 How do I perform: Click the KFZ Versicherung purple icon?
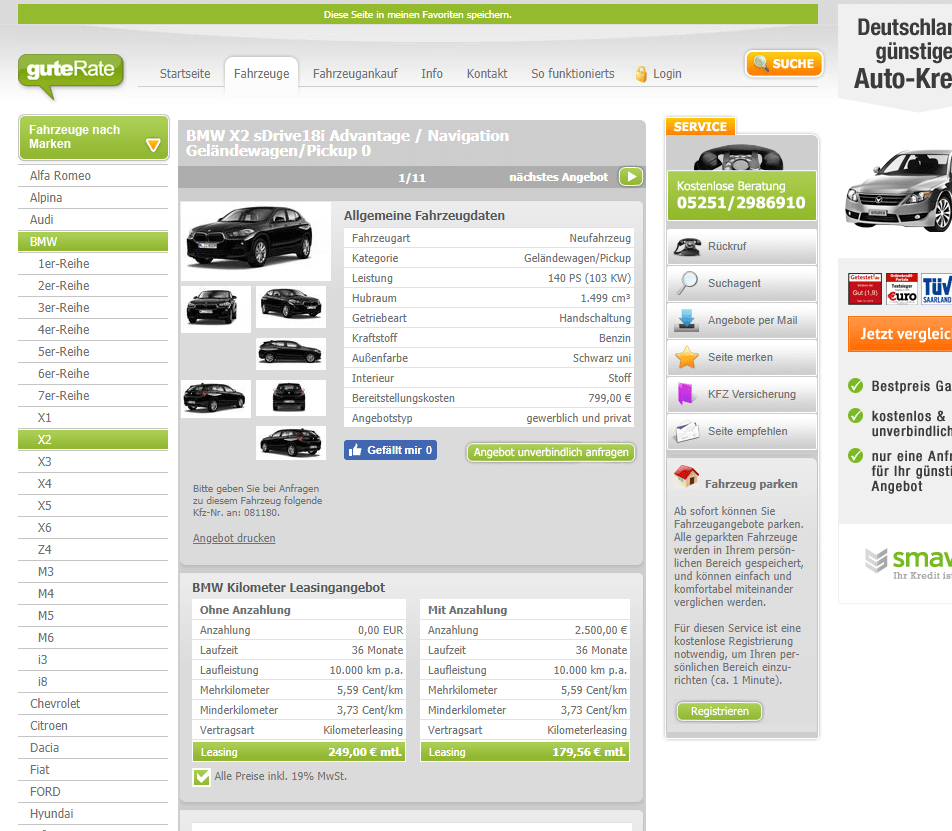pos(686,394)
